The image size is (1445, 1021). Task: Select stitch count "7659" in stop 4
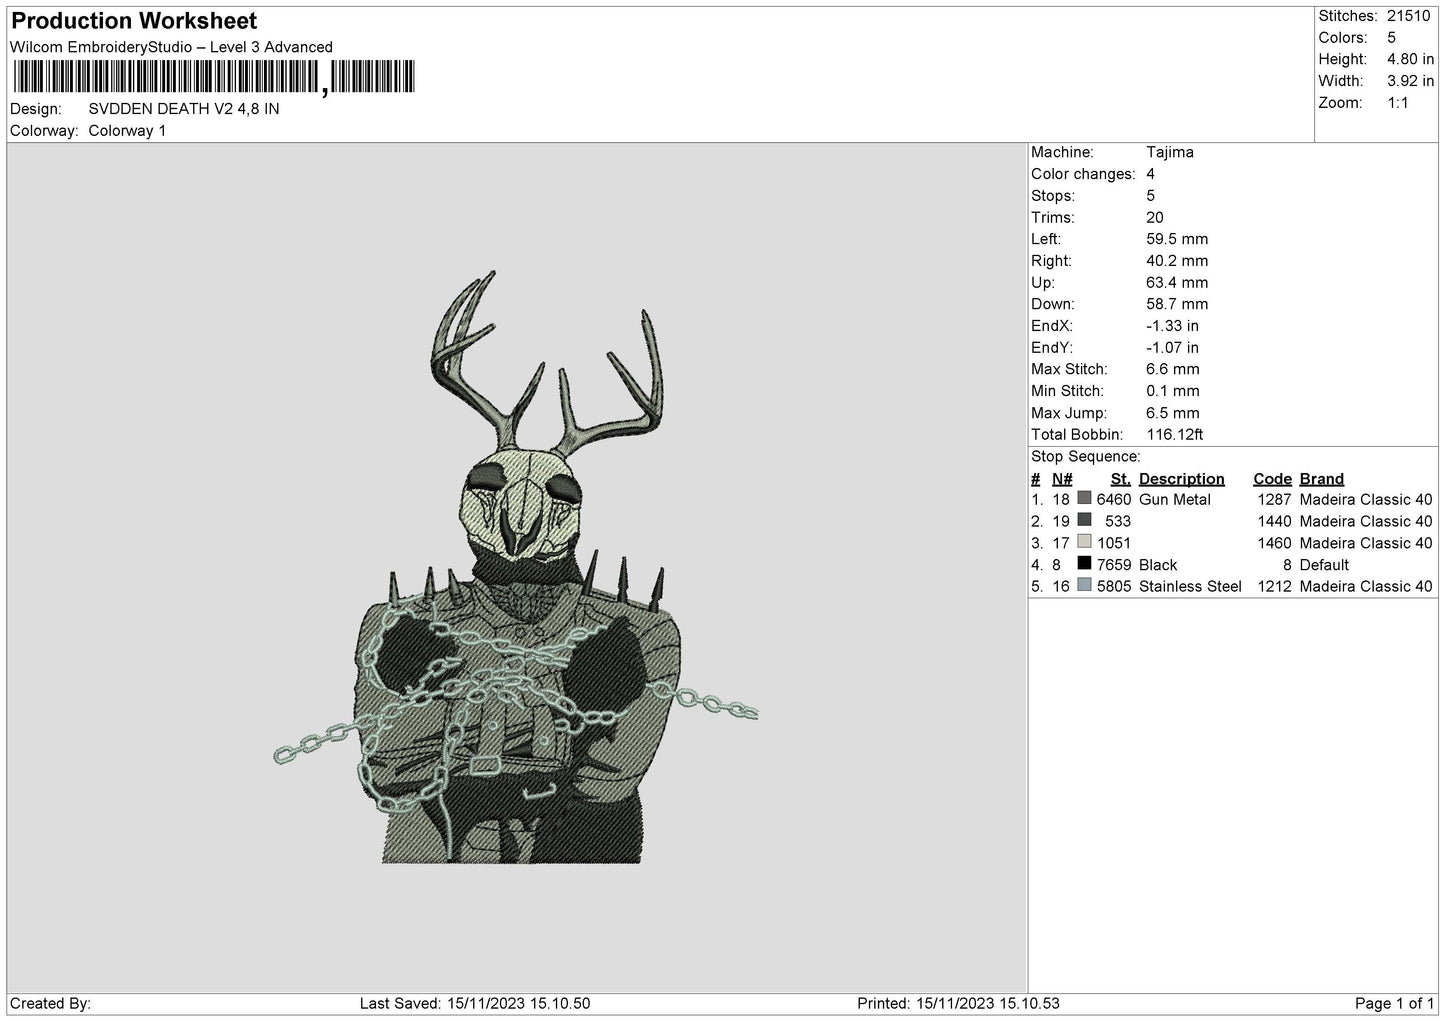click(x=1114, y=565)
